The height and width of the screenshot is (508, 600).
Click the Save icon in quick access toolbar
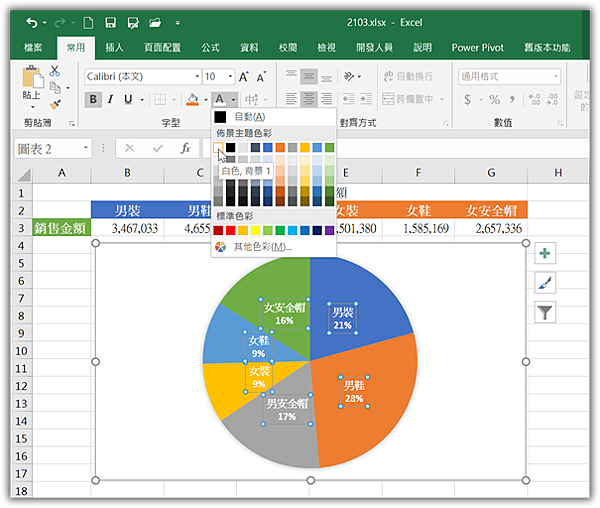(109, 21)
